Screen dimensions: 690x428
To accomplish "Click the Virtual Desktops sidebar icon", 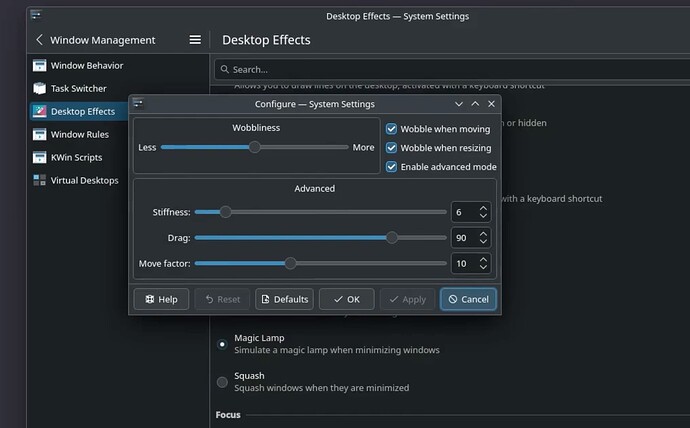I will [39, 180].
